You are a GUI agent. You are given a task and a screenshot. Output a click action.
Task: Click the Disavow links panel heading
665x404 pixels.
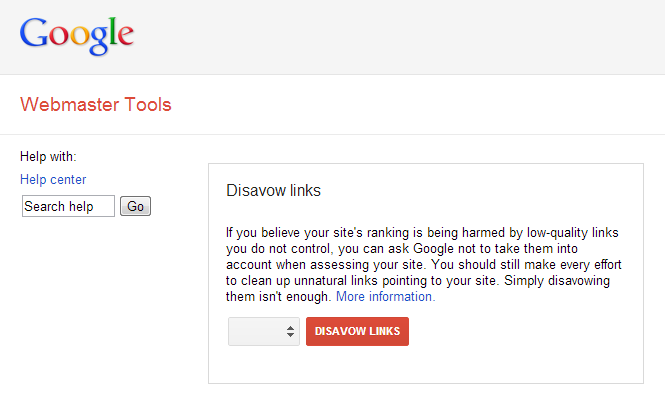274,190
